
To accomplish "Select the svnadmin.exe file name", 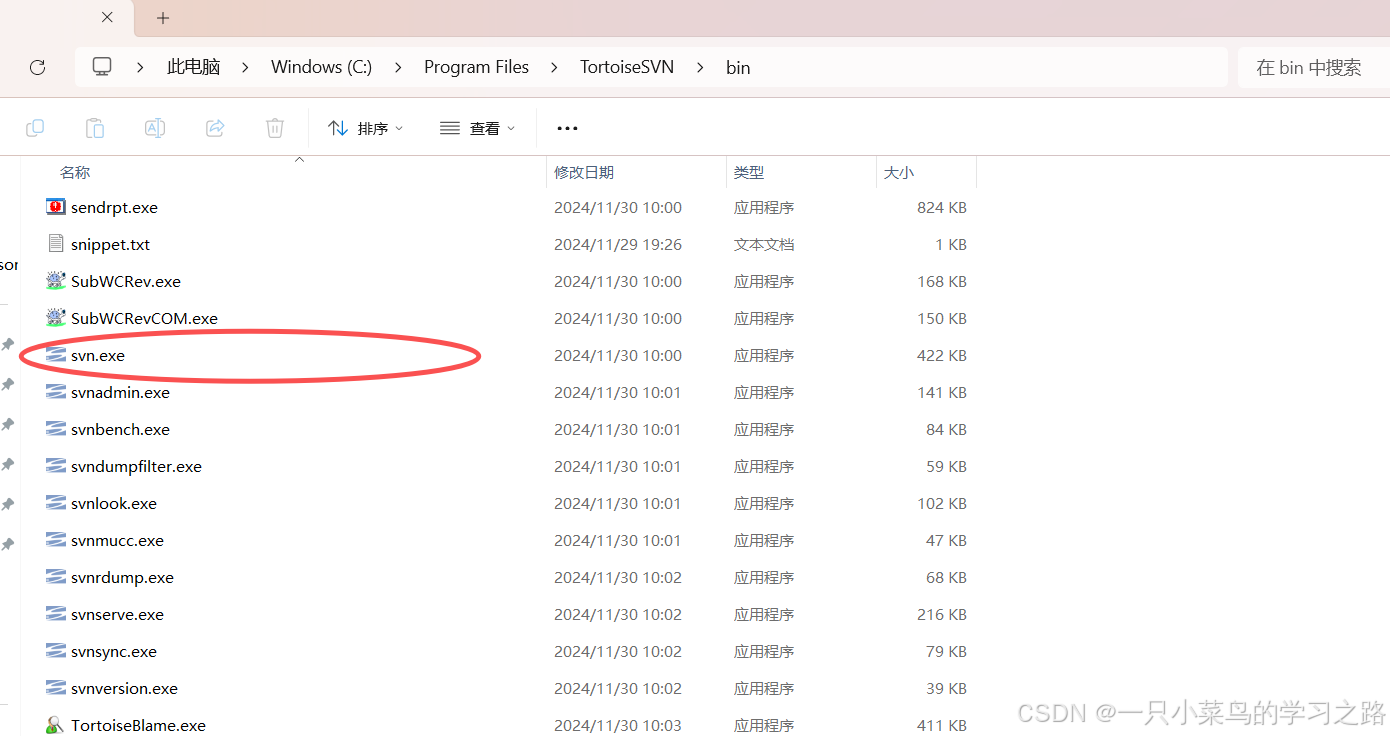I will pyautogui.click(x=120, y=392).
